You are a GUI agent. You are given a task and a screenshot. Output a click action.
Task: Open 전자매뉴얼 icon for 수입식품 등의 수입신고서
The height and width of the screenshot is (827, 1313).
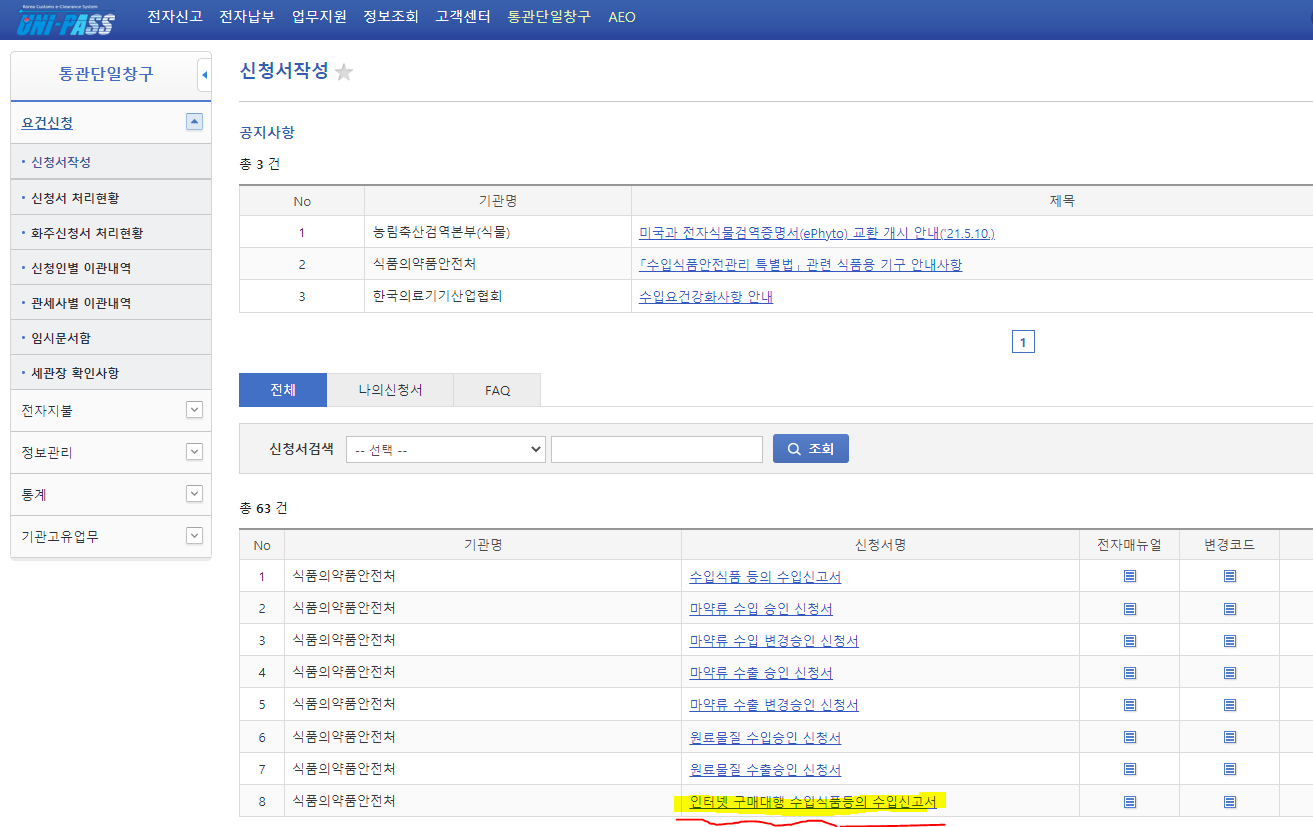(x=1129, y=575)
